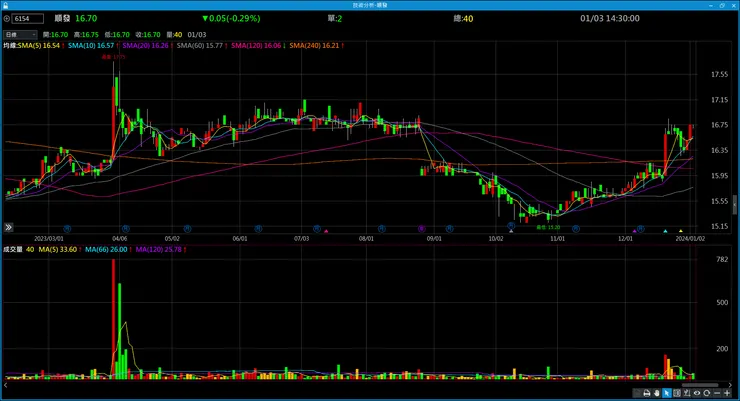Click the cyan triangle marker after 12/01
Viewport: 740px width, 401px height.
point(665,231)
